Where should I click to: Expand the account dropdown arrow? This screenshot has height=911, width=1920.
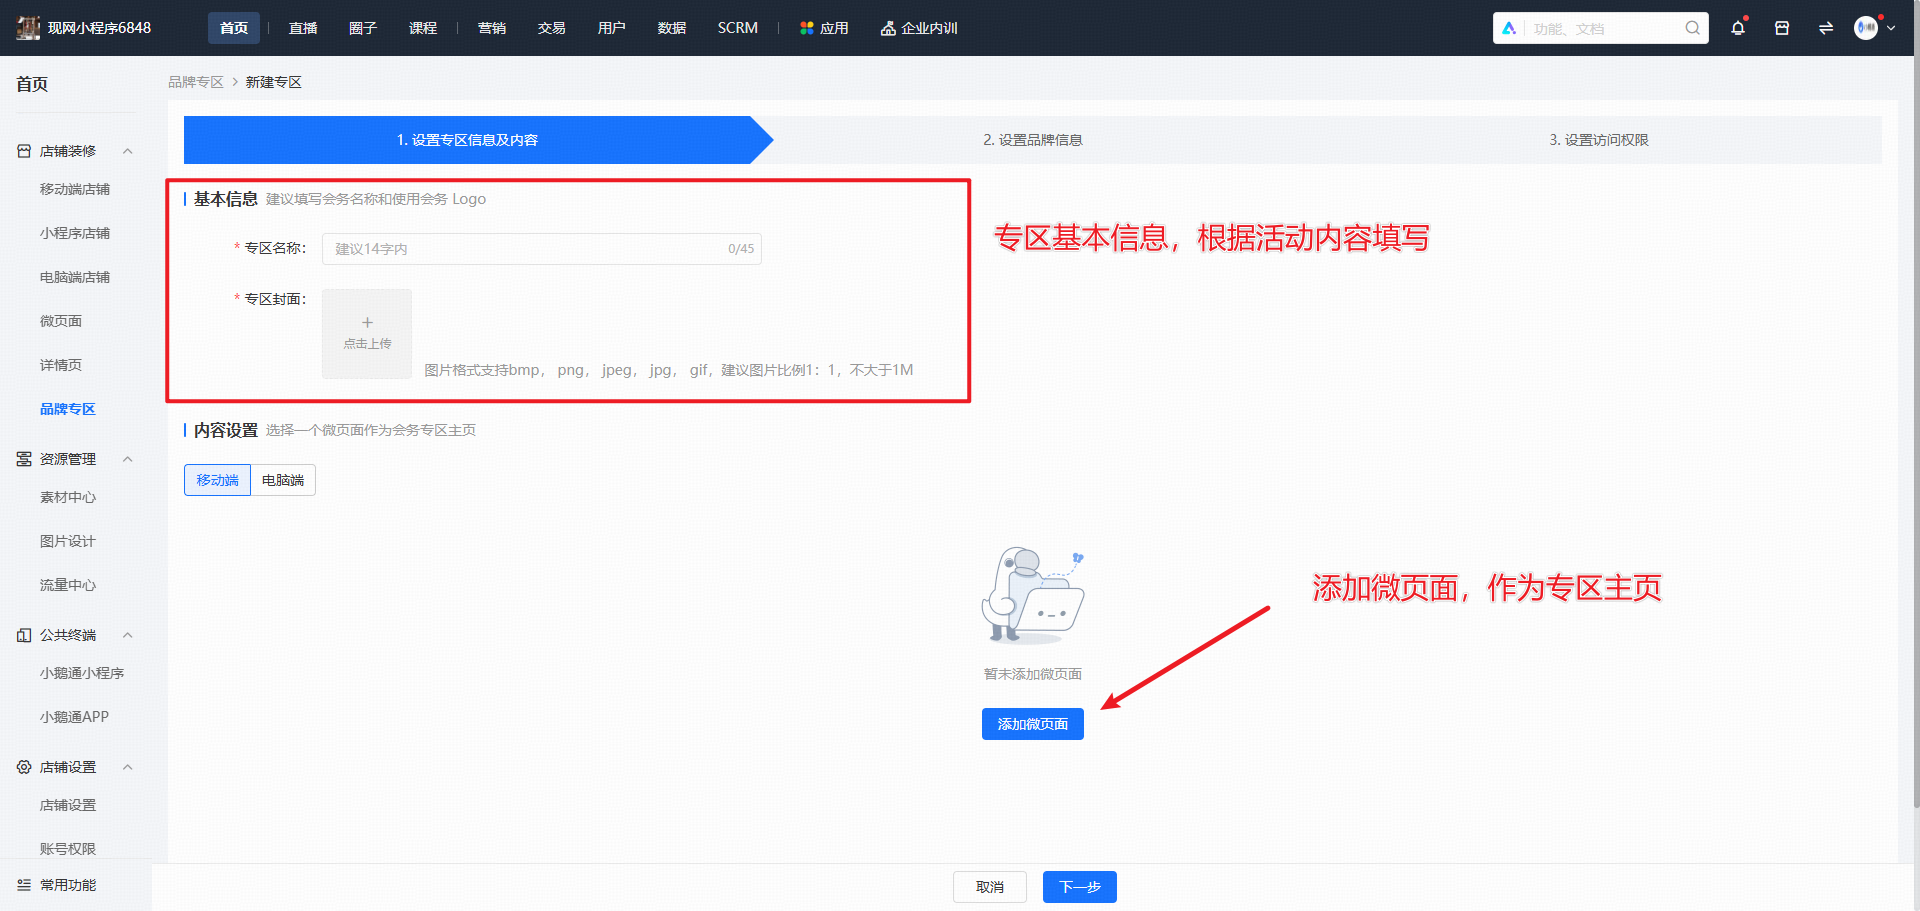coord(1891,28)
